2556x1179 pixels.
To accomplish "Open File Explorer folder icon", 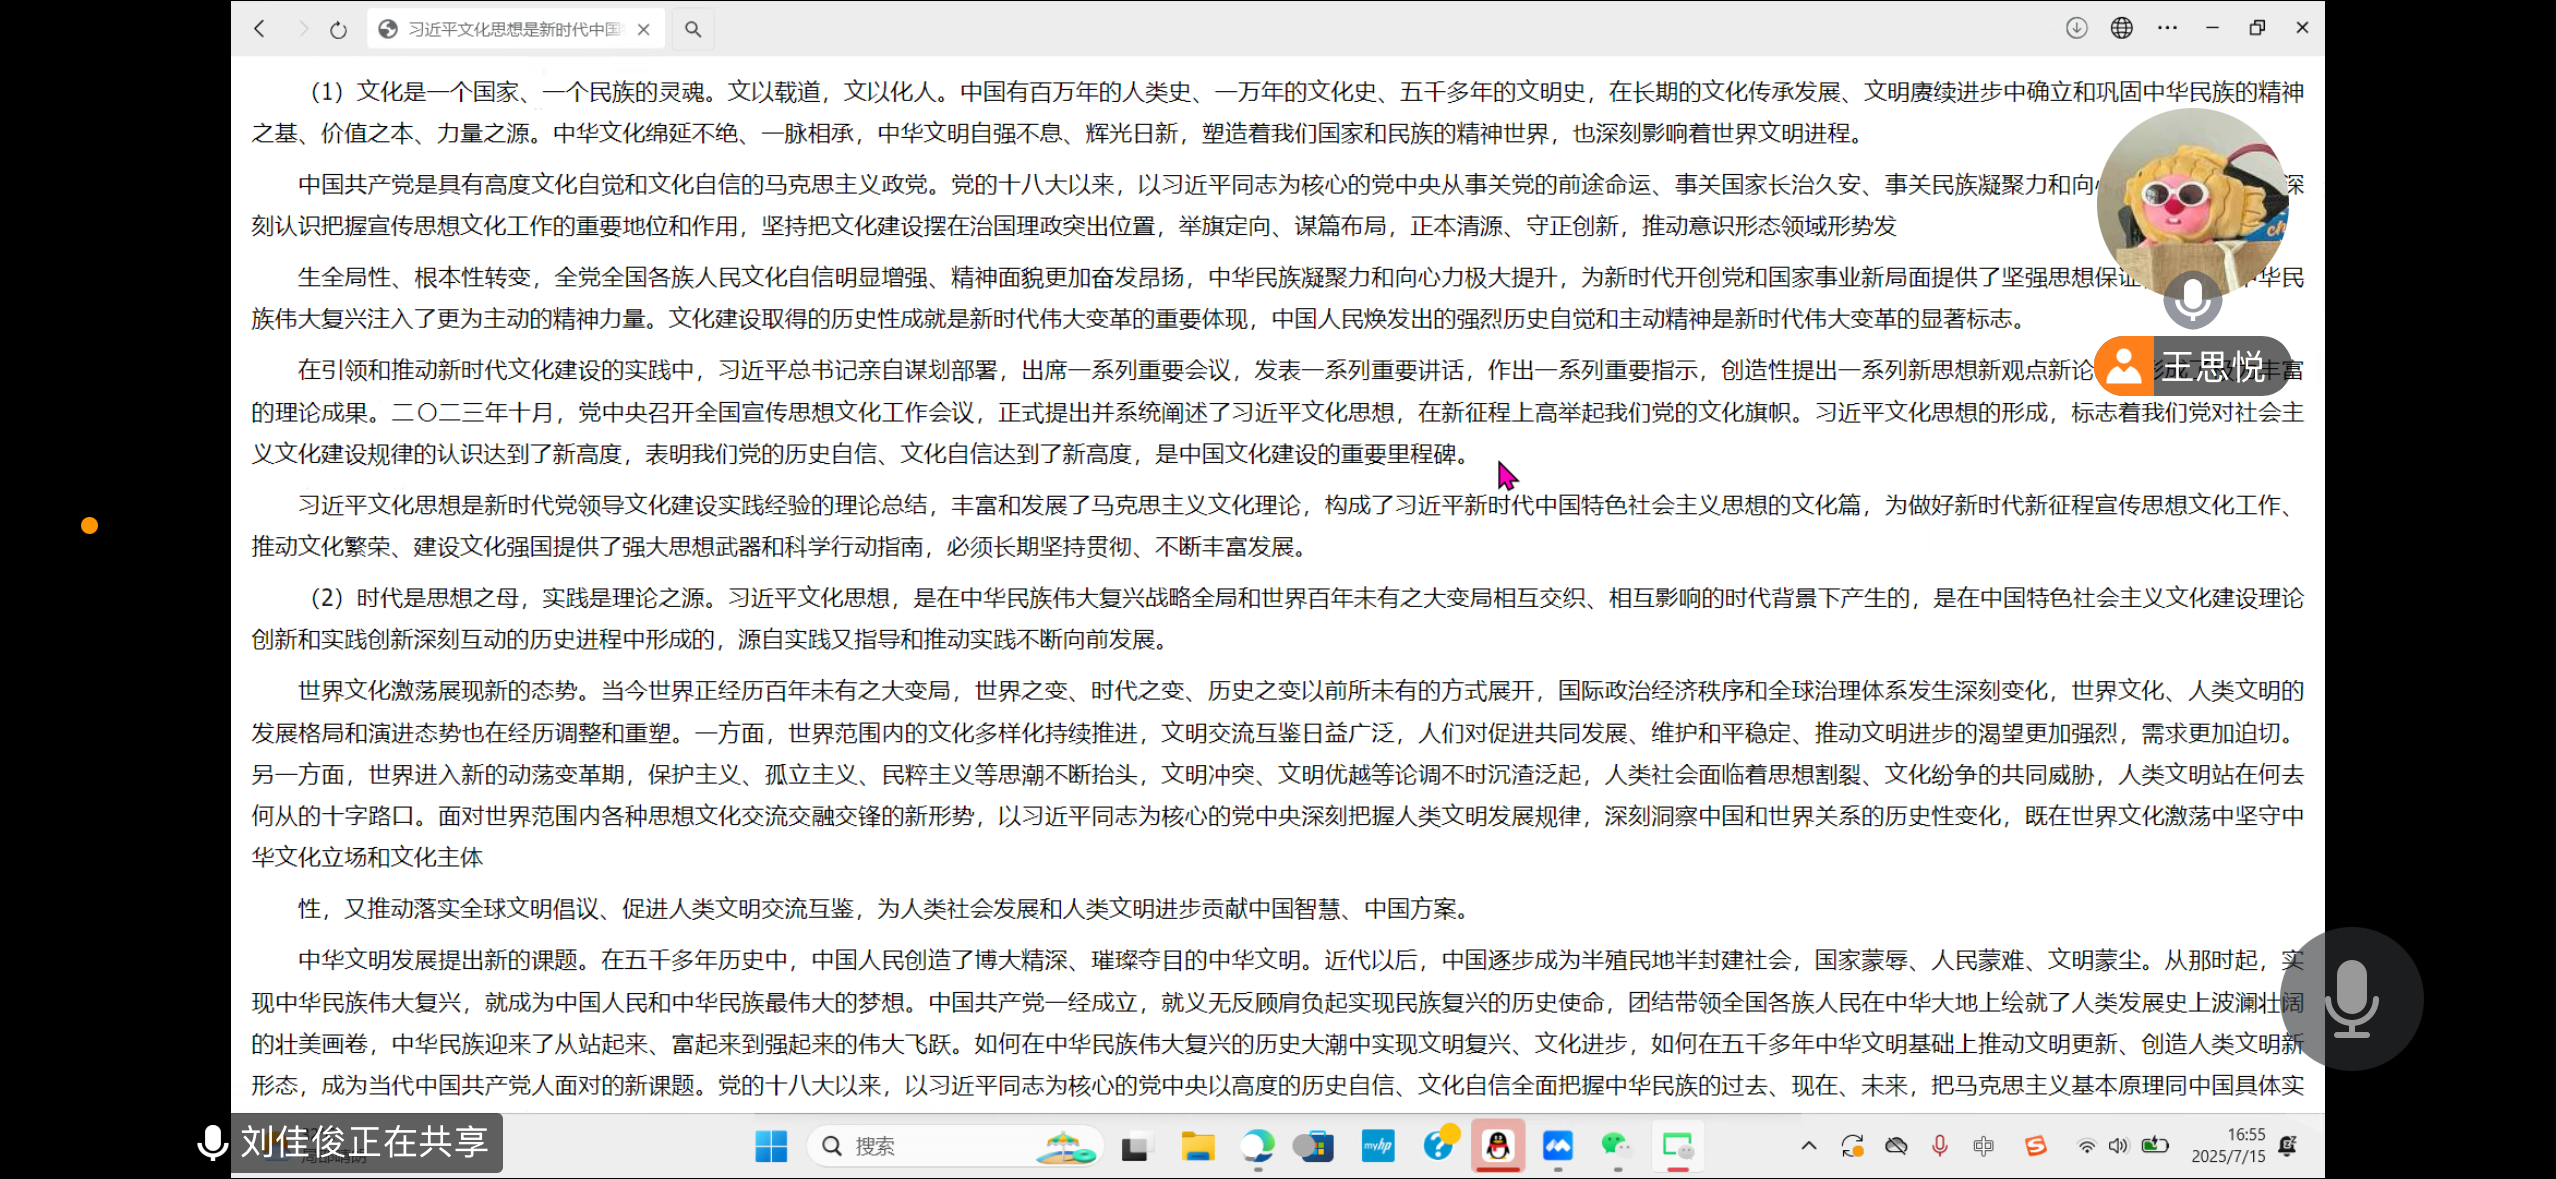I will [x=1197, y=1146].
